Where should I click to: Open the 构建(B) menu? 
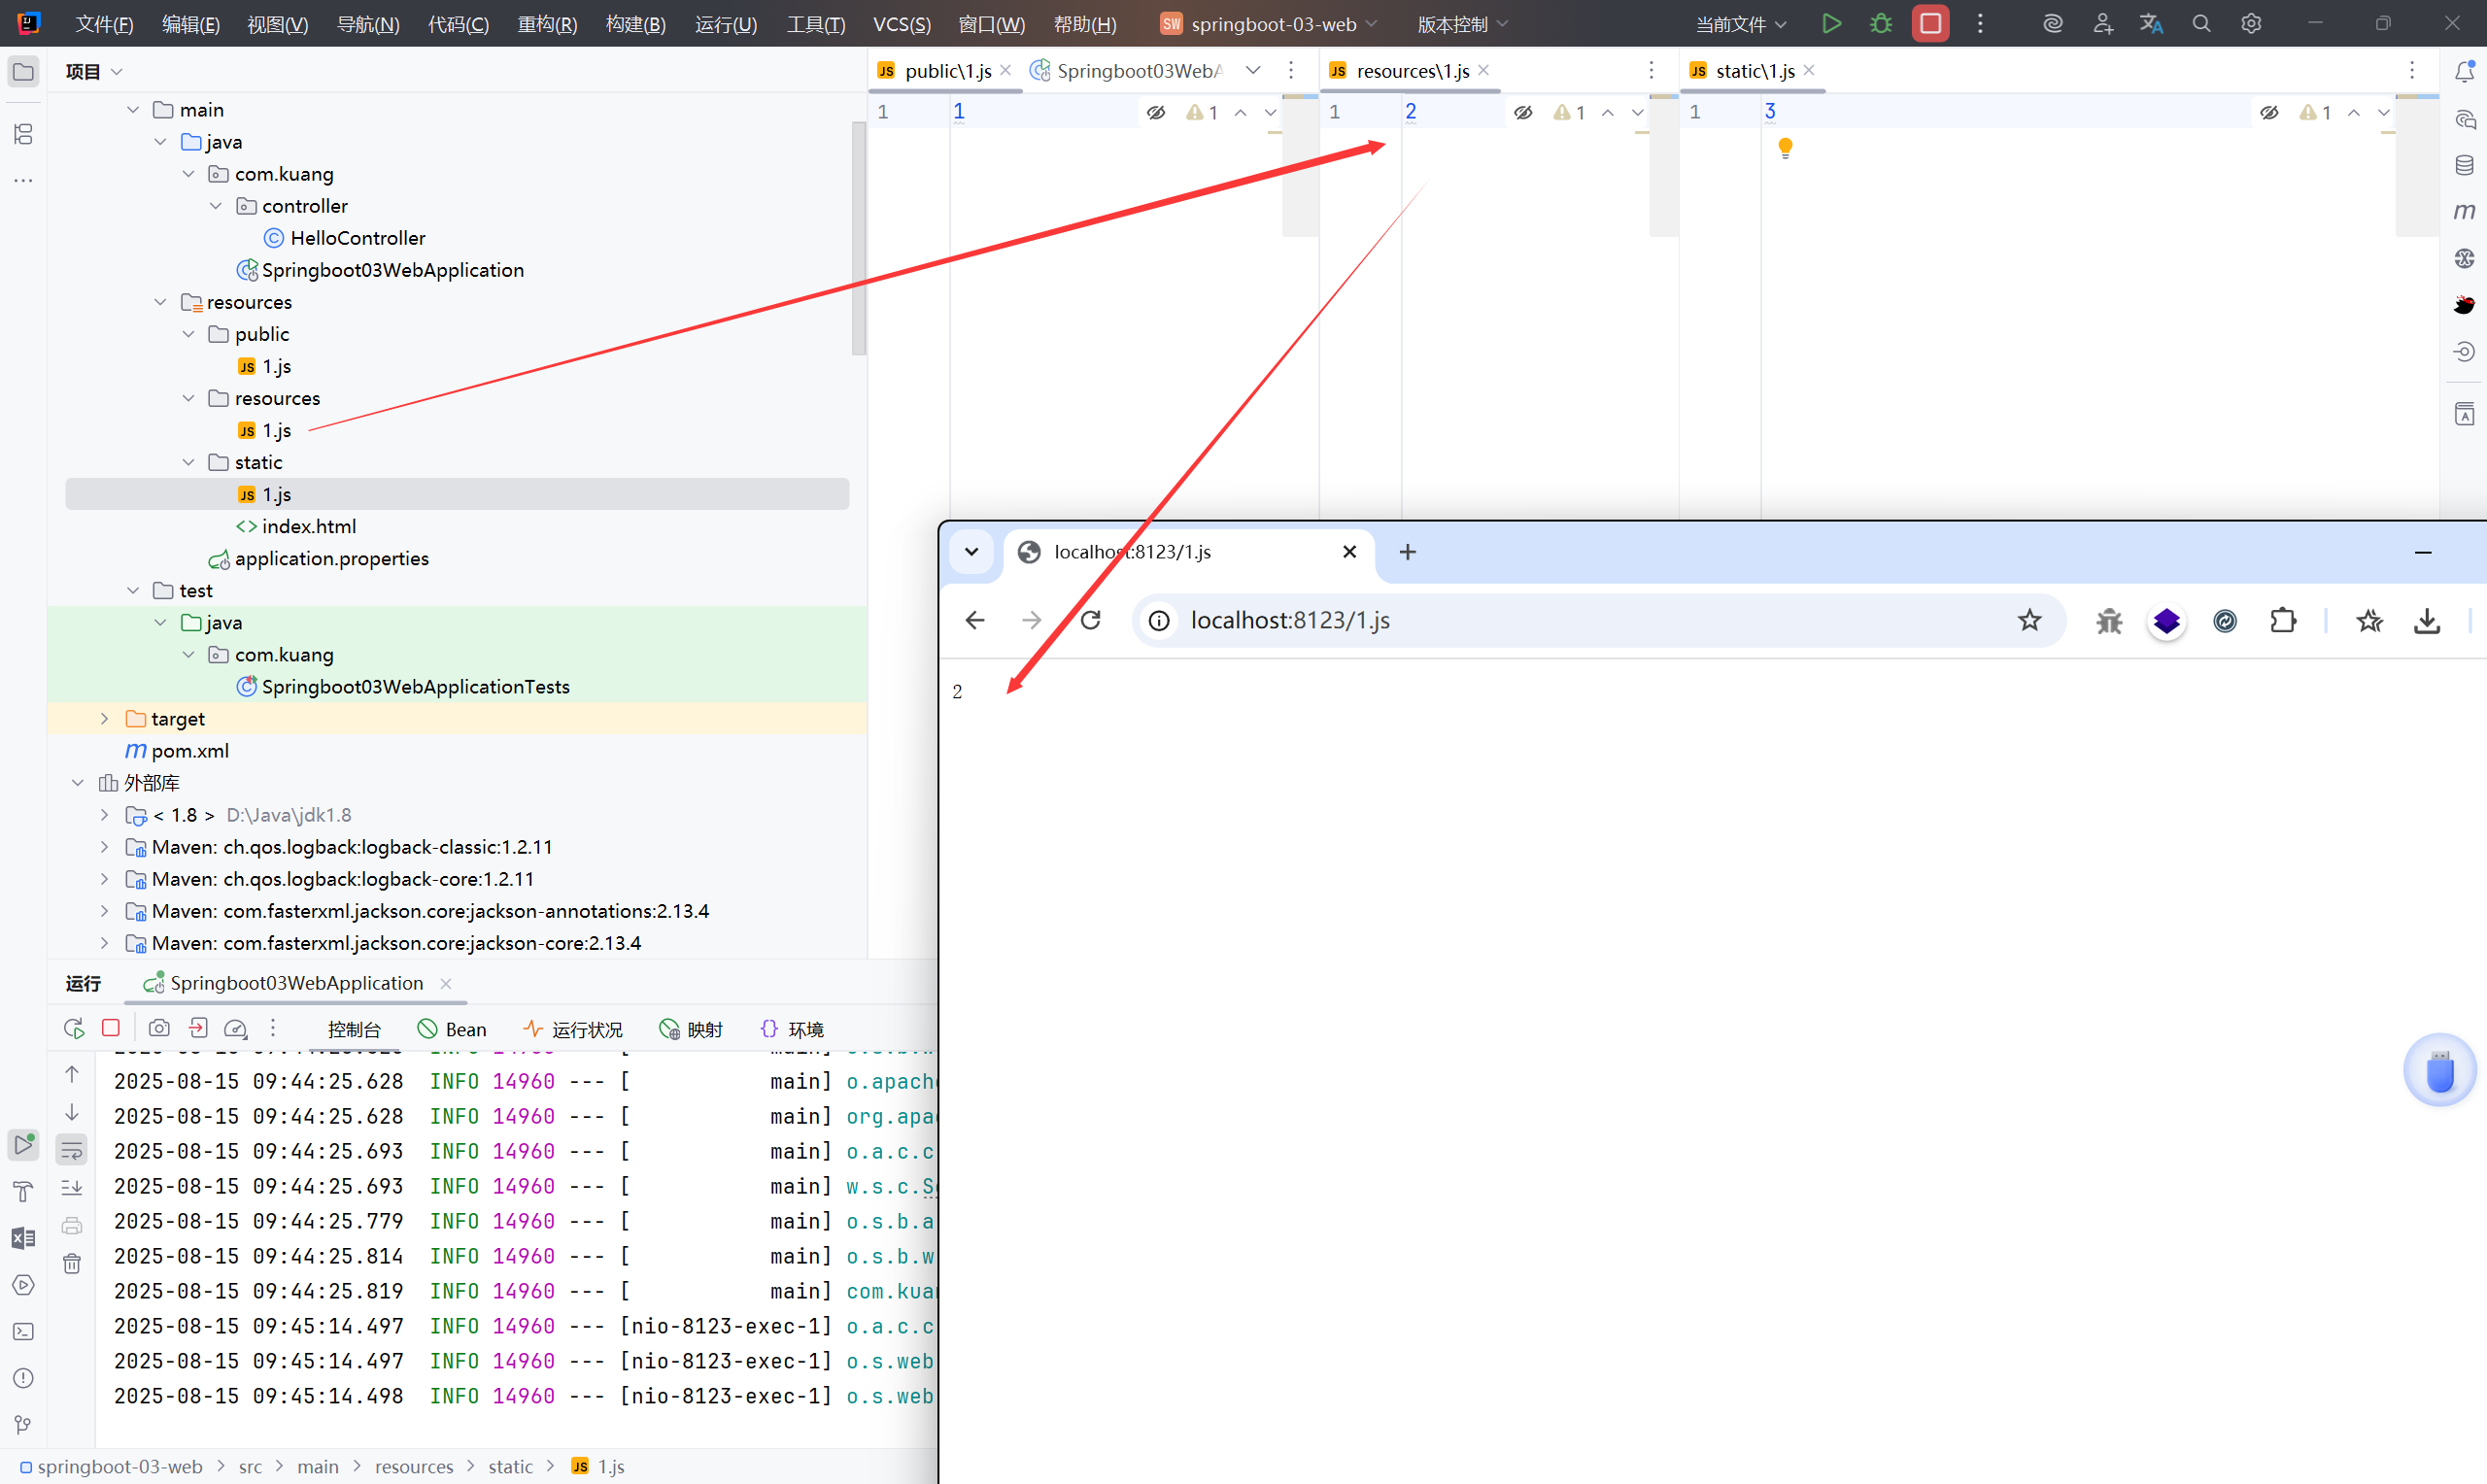click(636, 24)
